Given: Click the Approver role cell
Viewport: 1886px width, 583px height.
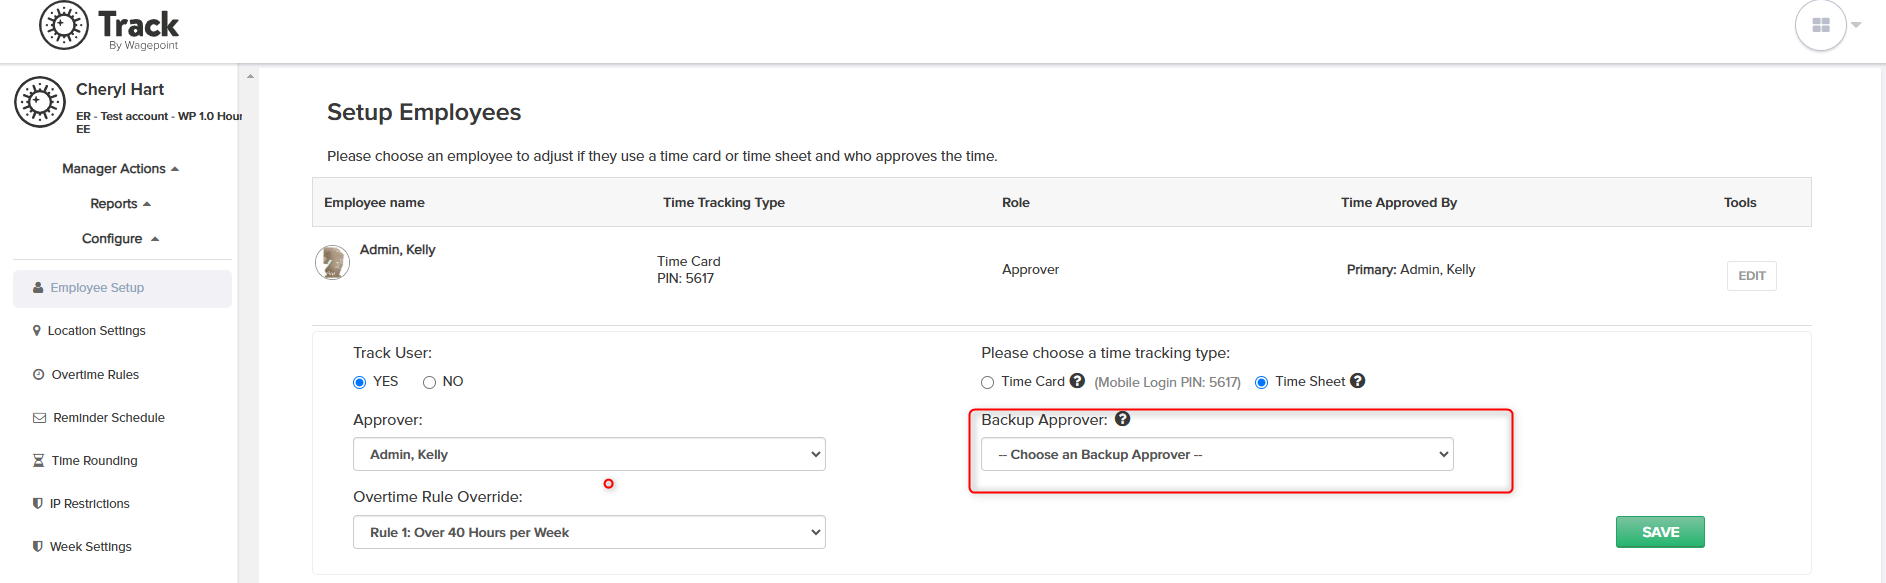Looking at the screenshot, I should pos(1030,270).
